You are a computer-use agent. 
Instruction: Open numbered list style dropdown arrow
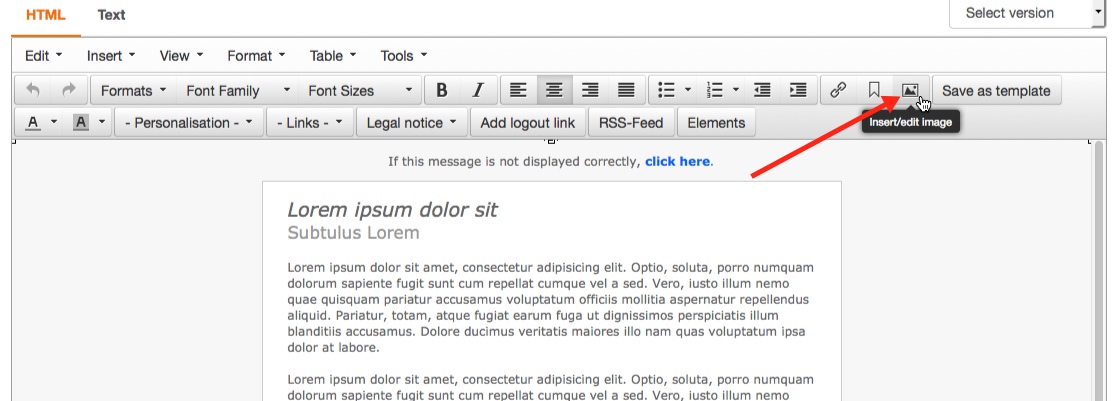pos(736,90)
